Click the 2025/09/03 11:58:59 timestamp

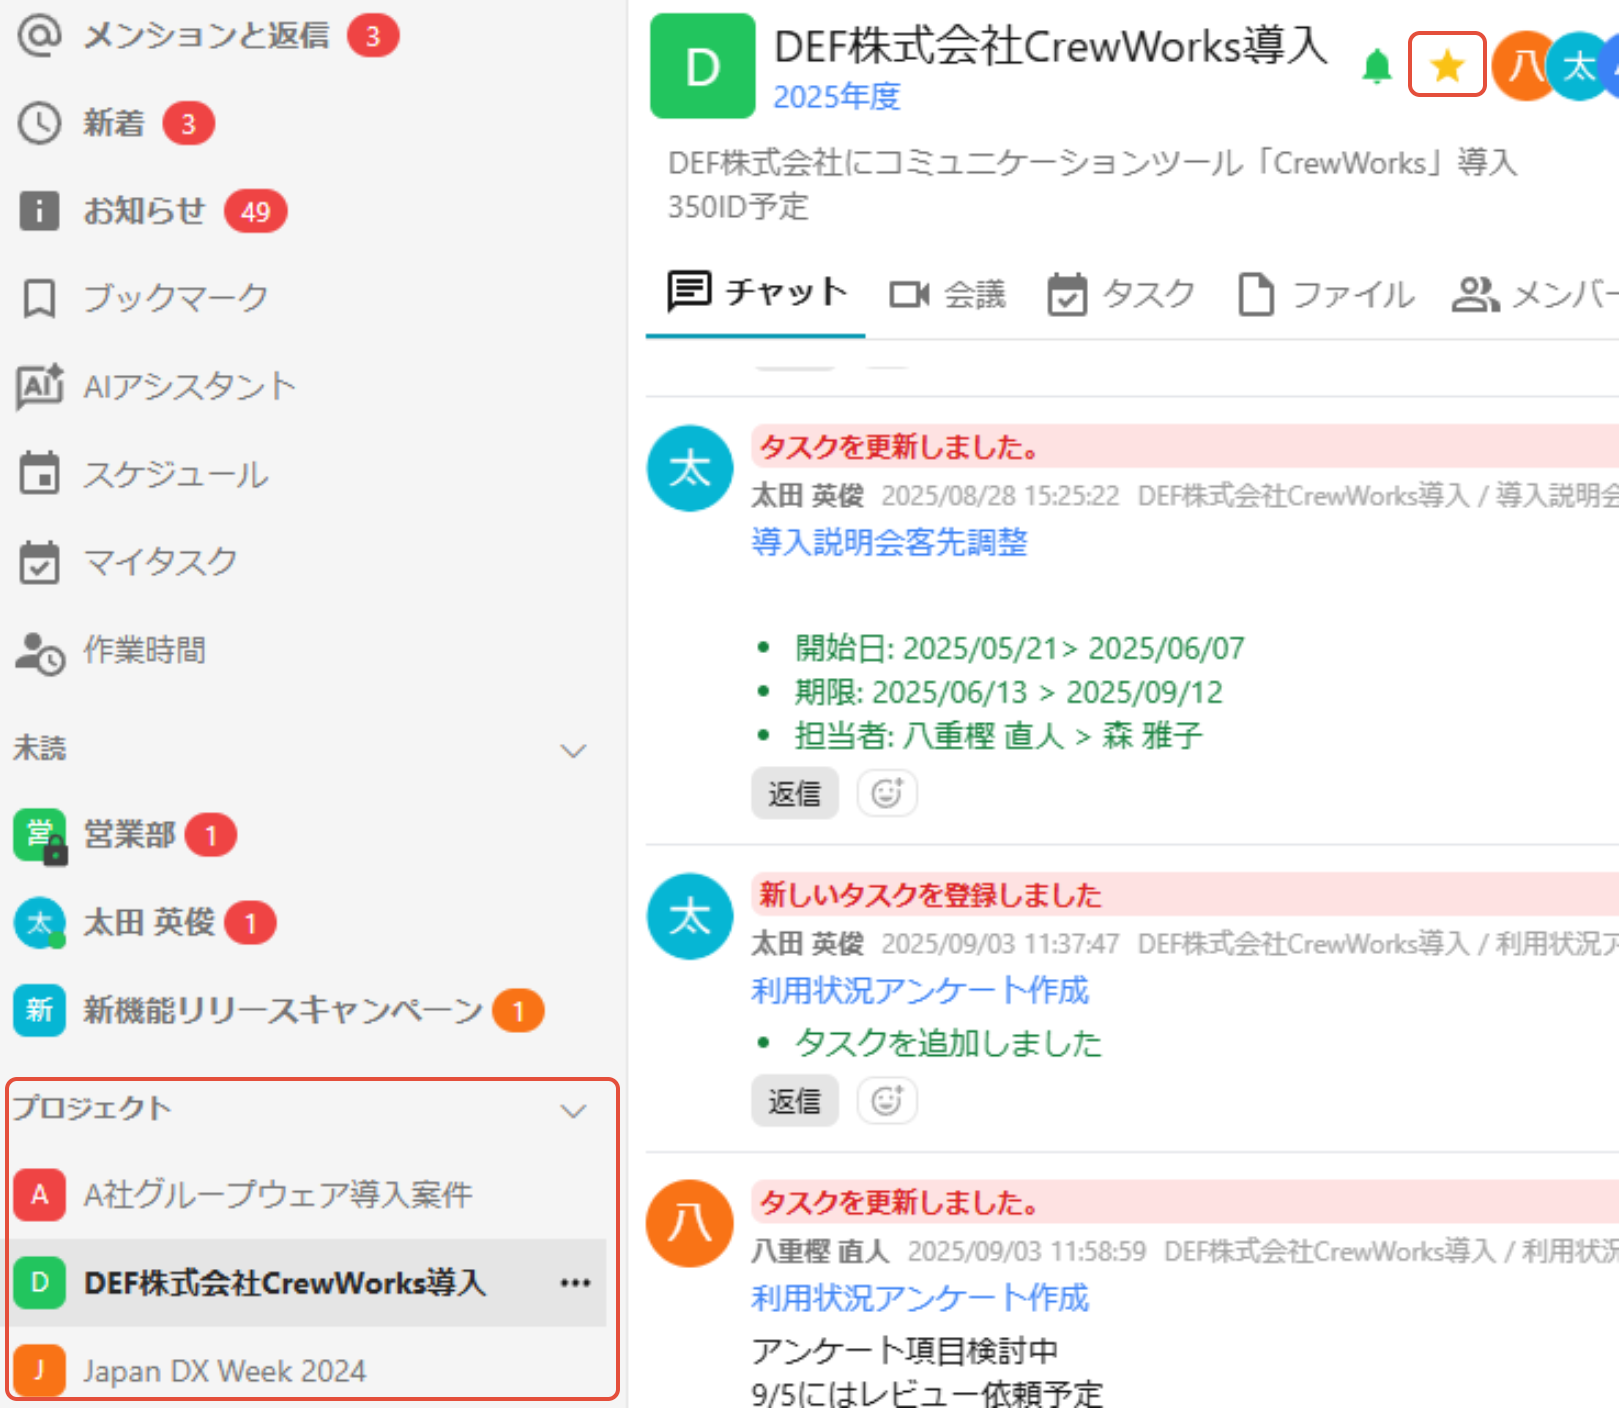click(1026, 1251)
